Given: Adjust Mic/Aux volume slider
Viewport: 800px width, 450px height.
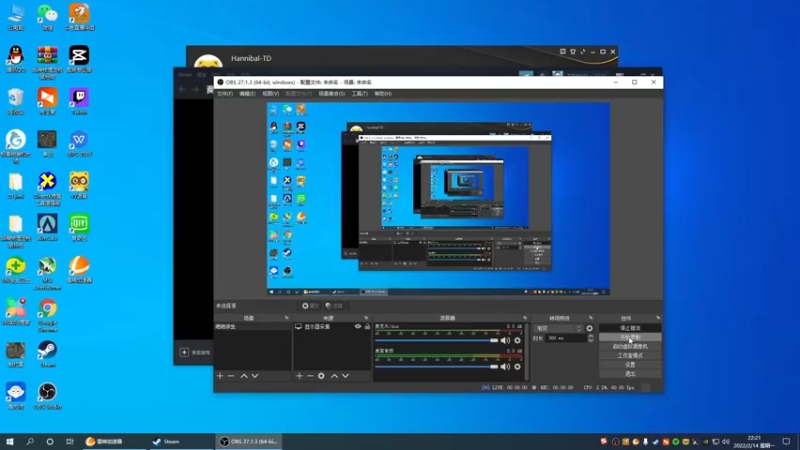Looking at the screenshot, I should [x=436, y=340].
